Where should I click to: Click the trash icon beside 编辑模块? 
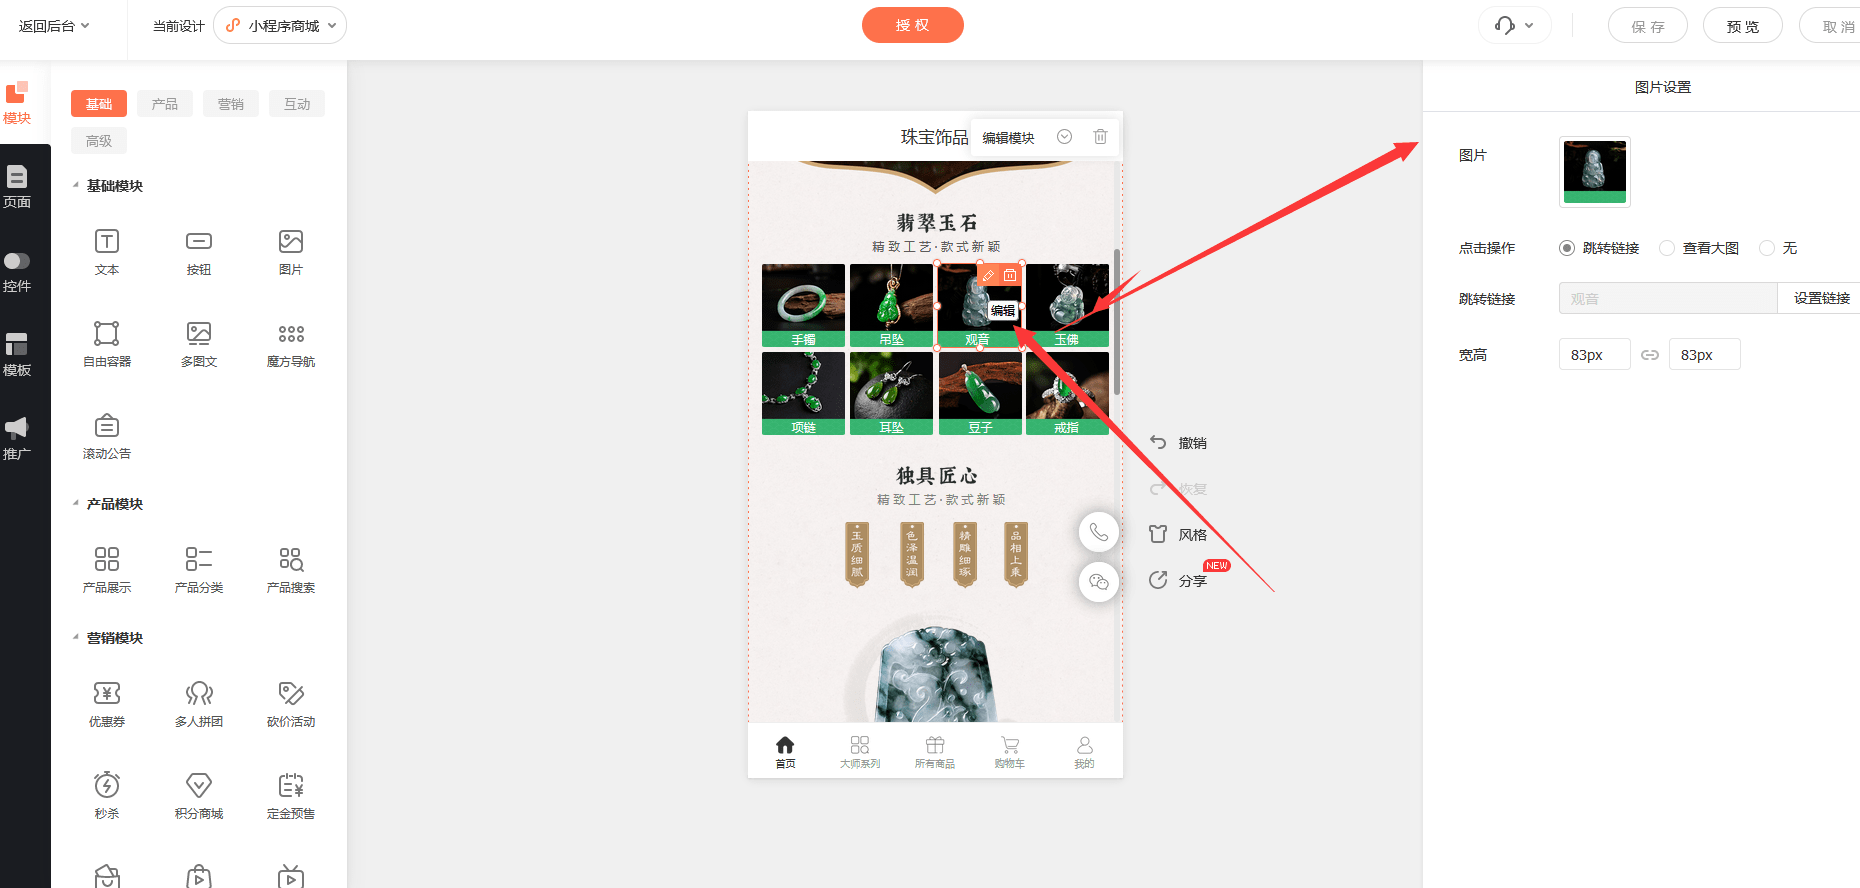click(x=1100, y=137)
